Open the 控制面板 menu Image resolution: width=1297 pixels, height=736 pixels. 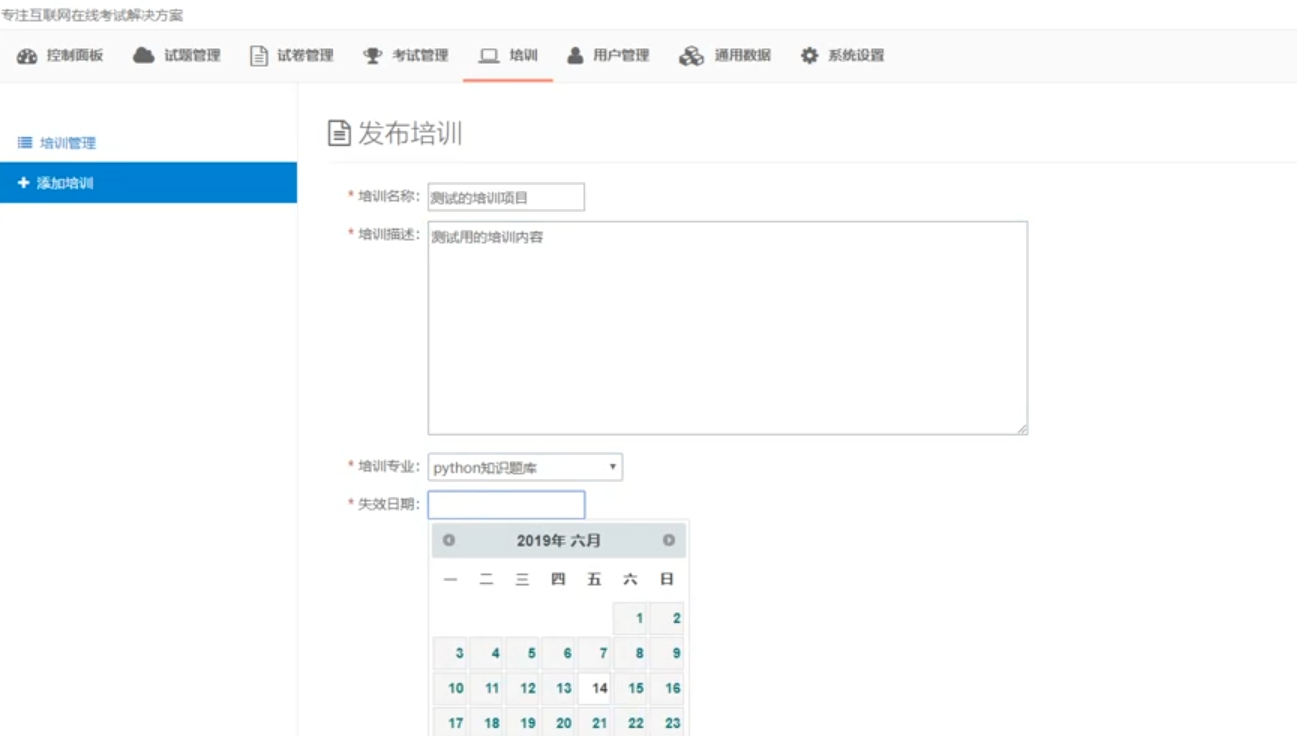coord(60,56)
